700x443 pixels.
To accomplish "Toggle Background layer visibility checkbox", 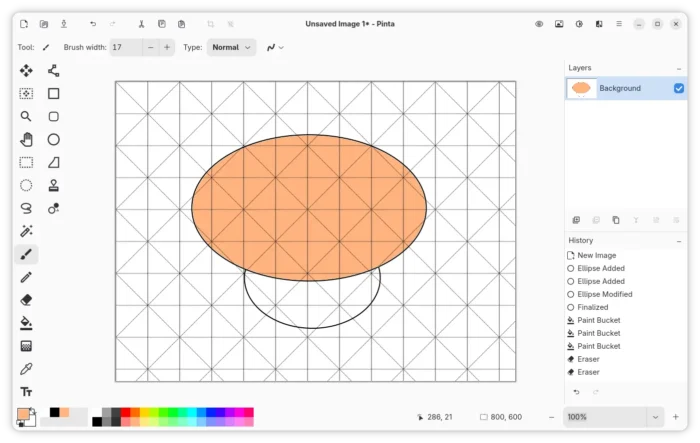I will 679,88.
